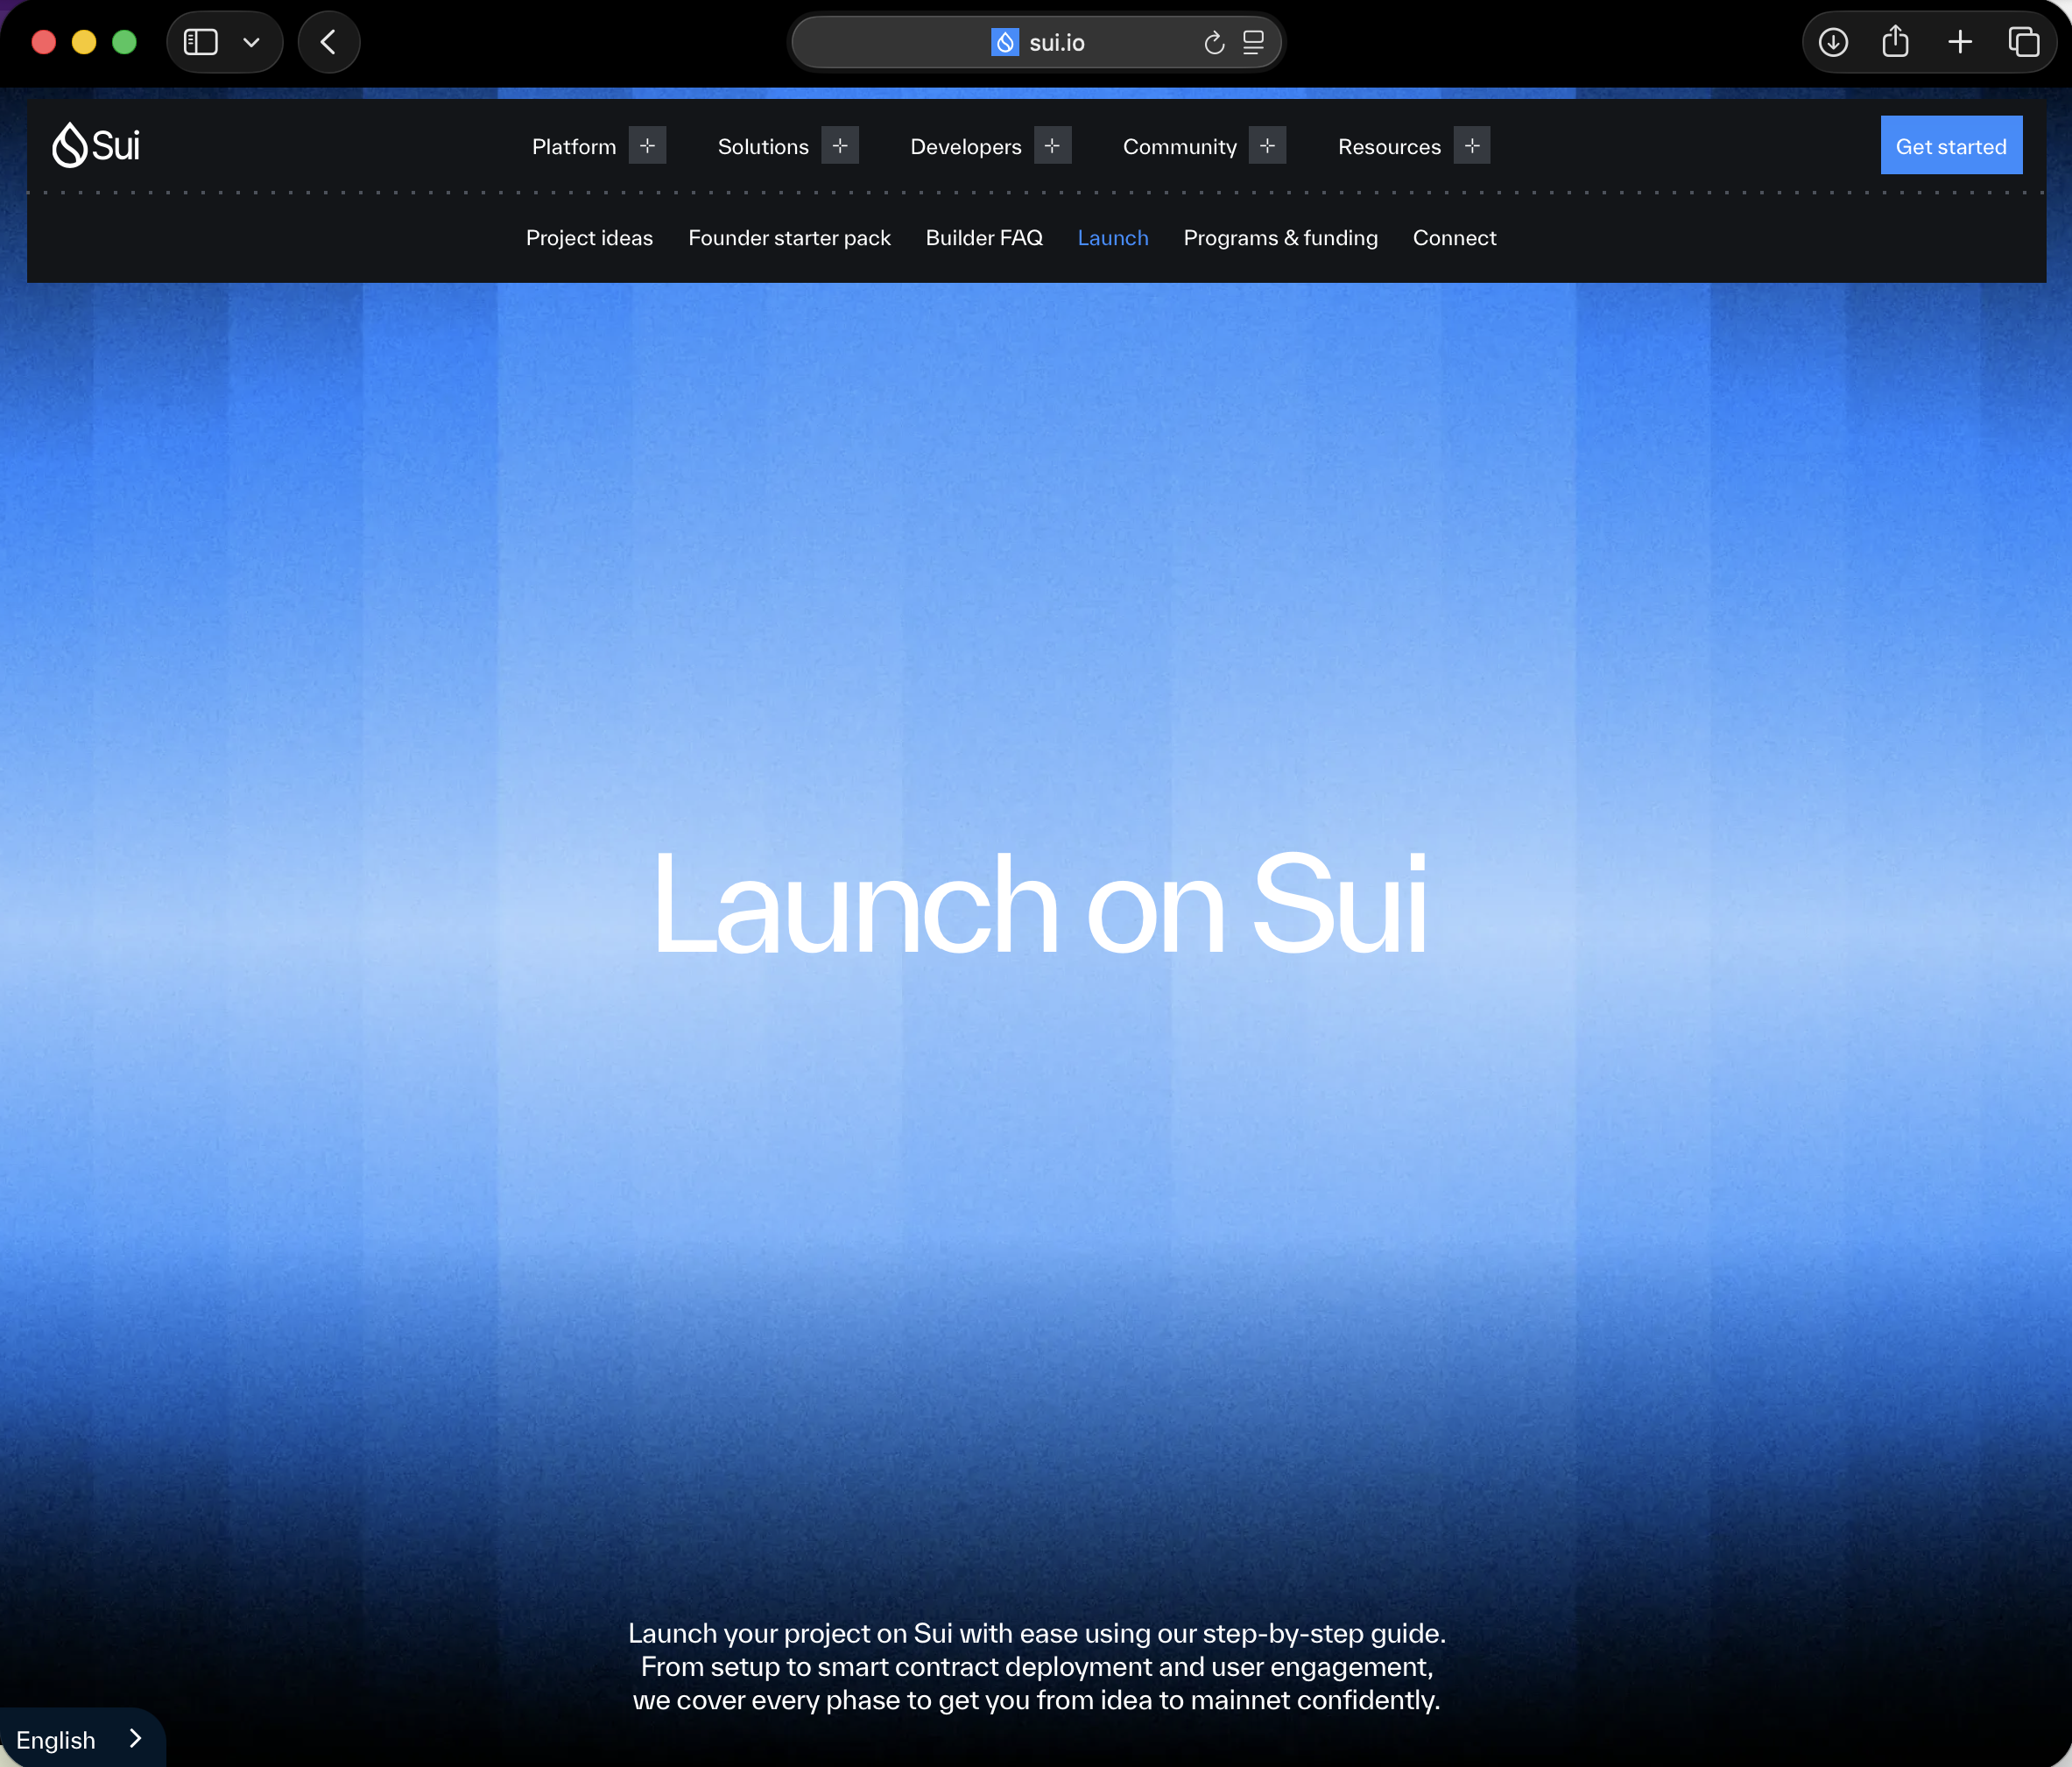Viewport: 2072px width, 1767px height.
Task: Close the window with red button
Action: [44, 42]
